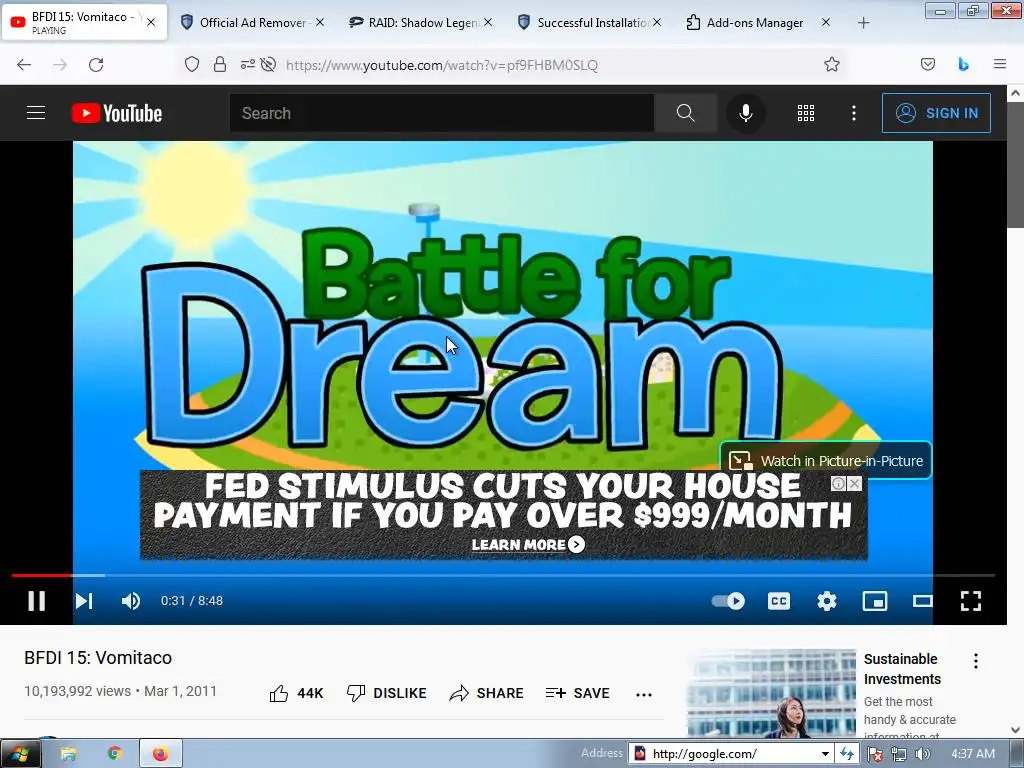Expand the taskbar Address dropdown arrow
Screen dimensions: 1024x768
click(x=825, y=754)
